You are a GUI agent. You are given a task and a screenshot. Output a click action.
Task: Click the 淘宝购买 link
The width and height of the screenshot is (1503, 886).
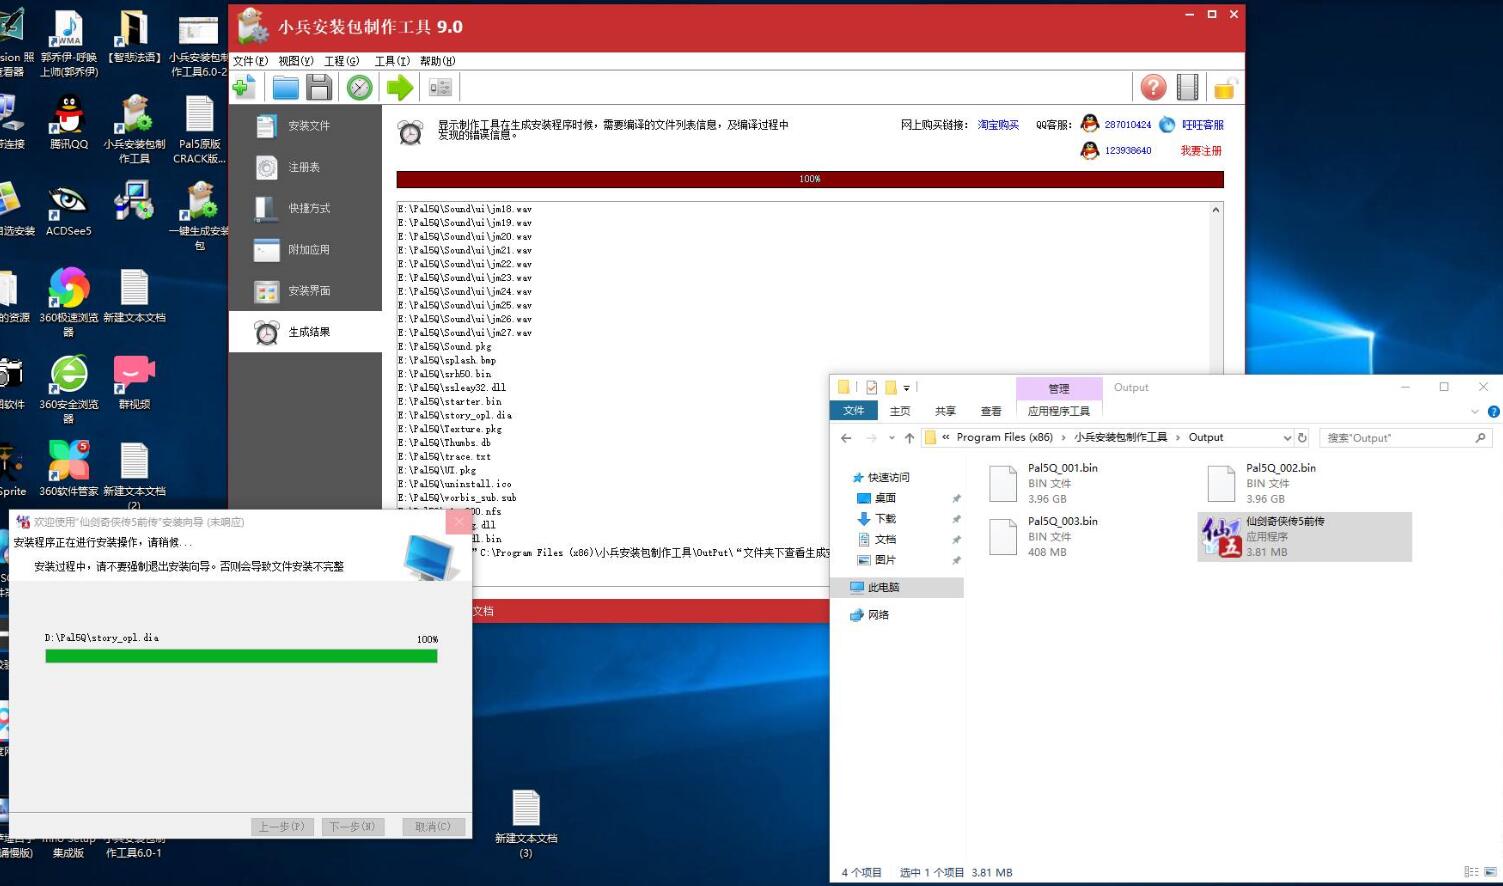coord(998,125)
